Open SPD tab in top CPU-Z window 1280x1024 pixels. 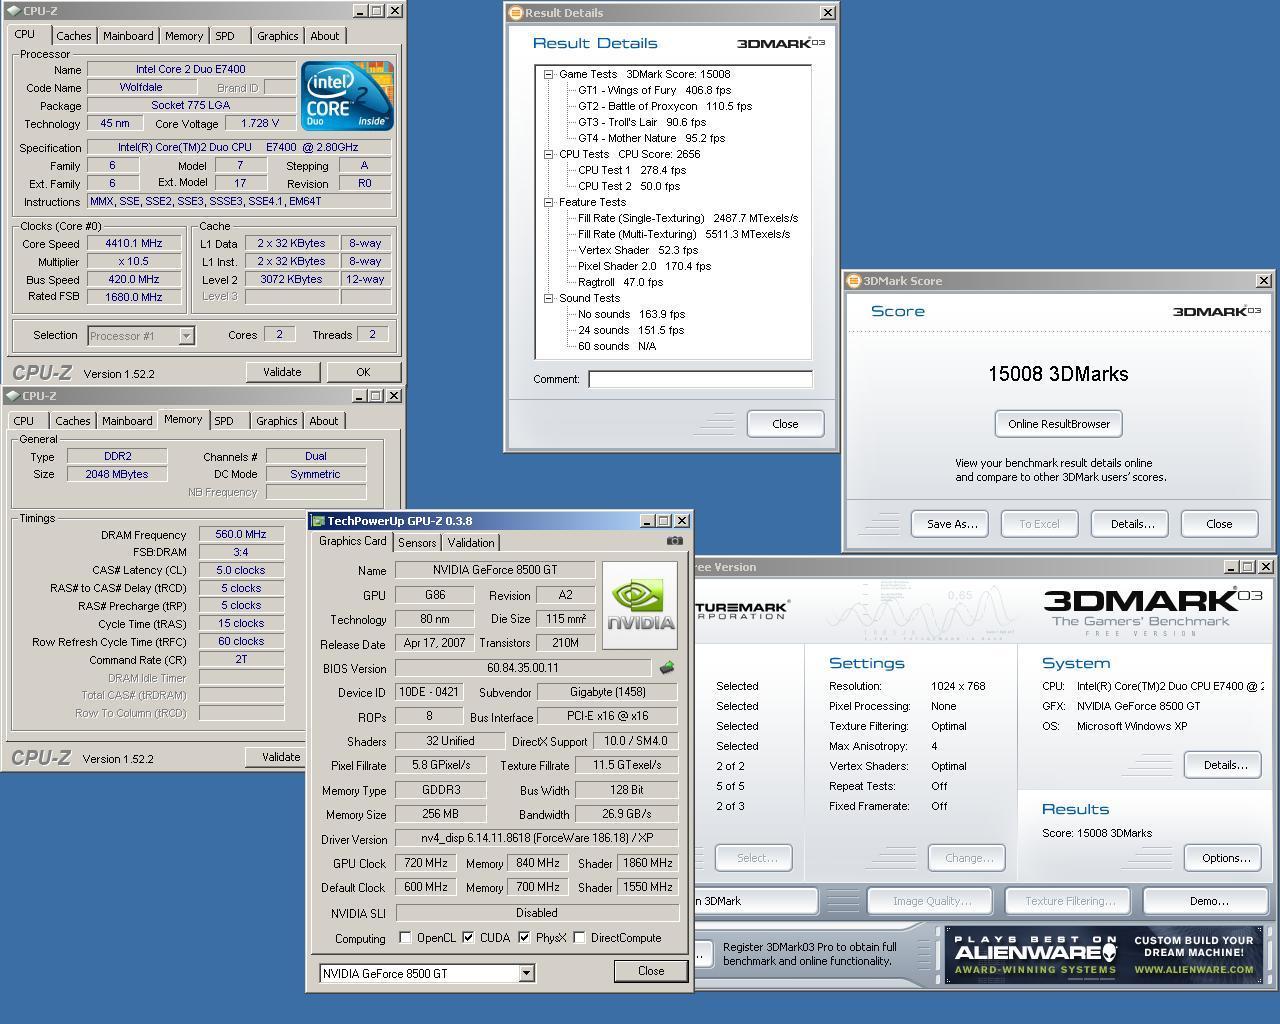click(x=225, y=36)
